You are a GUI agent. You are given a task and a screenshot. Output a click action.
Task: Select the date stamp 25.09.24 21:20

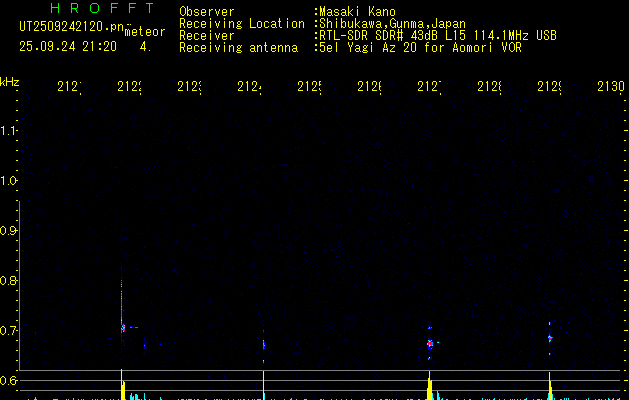[x=68, y=47]
